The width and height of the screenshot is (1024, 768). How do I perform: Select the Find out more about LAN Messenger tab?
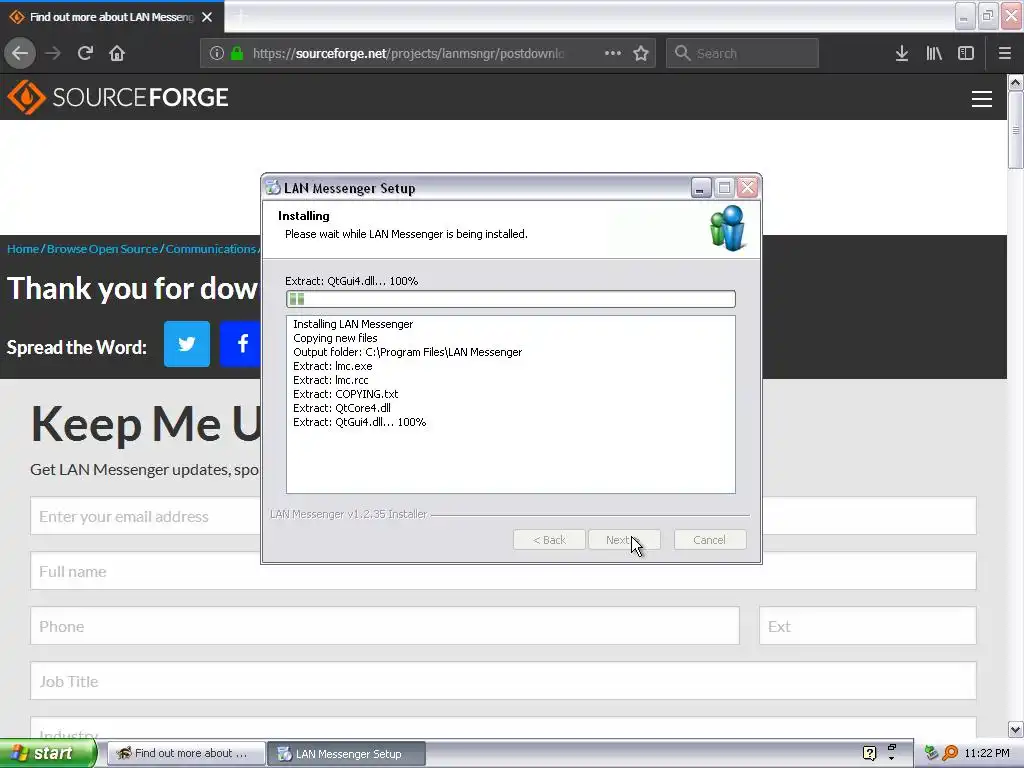[x=111, y=17]
